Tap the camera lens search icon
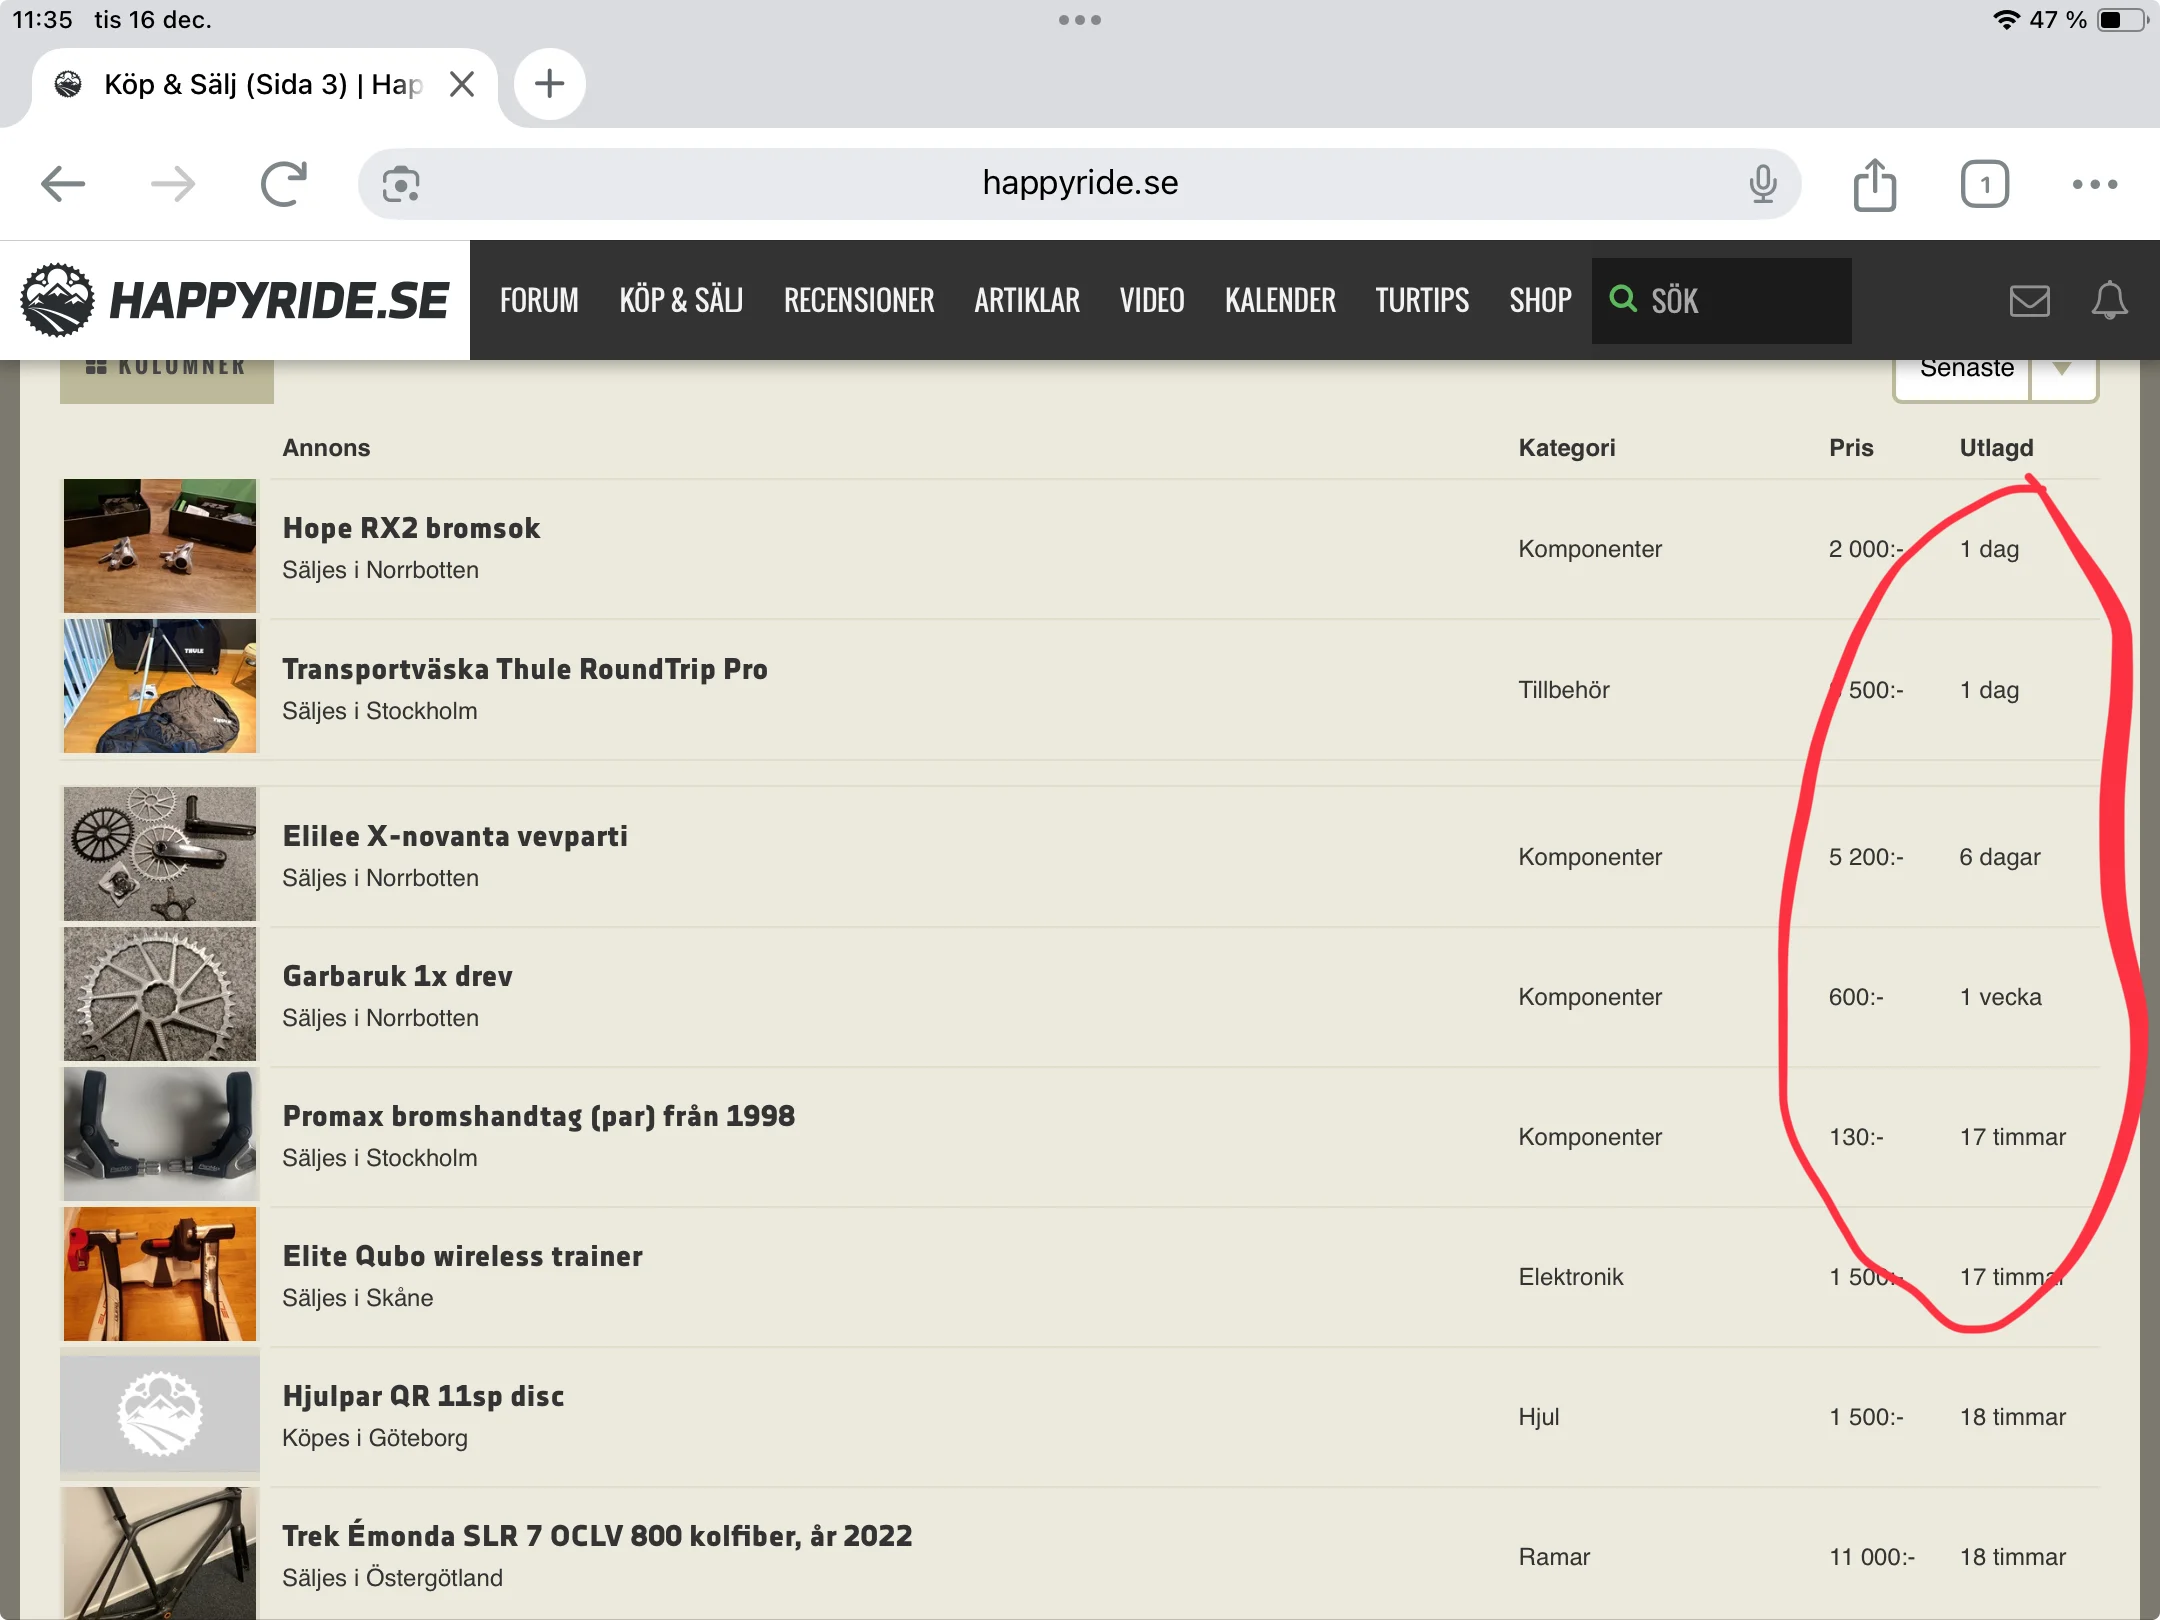 (x=401, y=184)
